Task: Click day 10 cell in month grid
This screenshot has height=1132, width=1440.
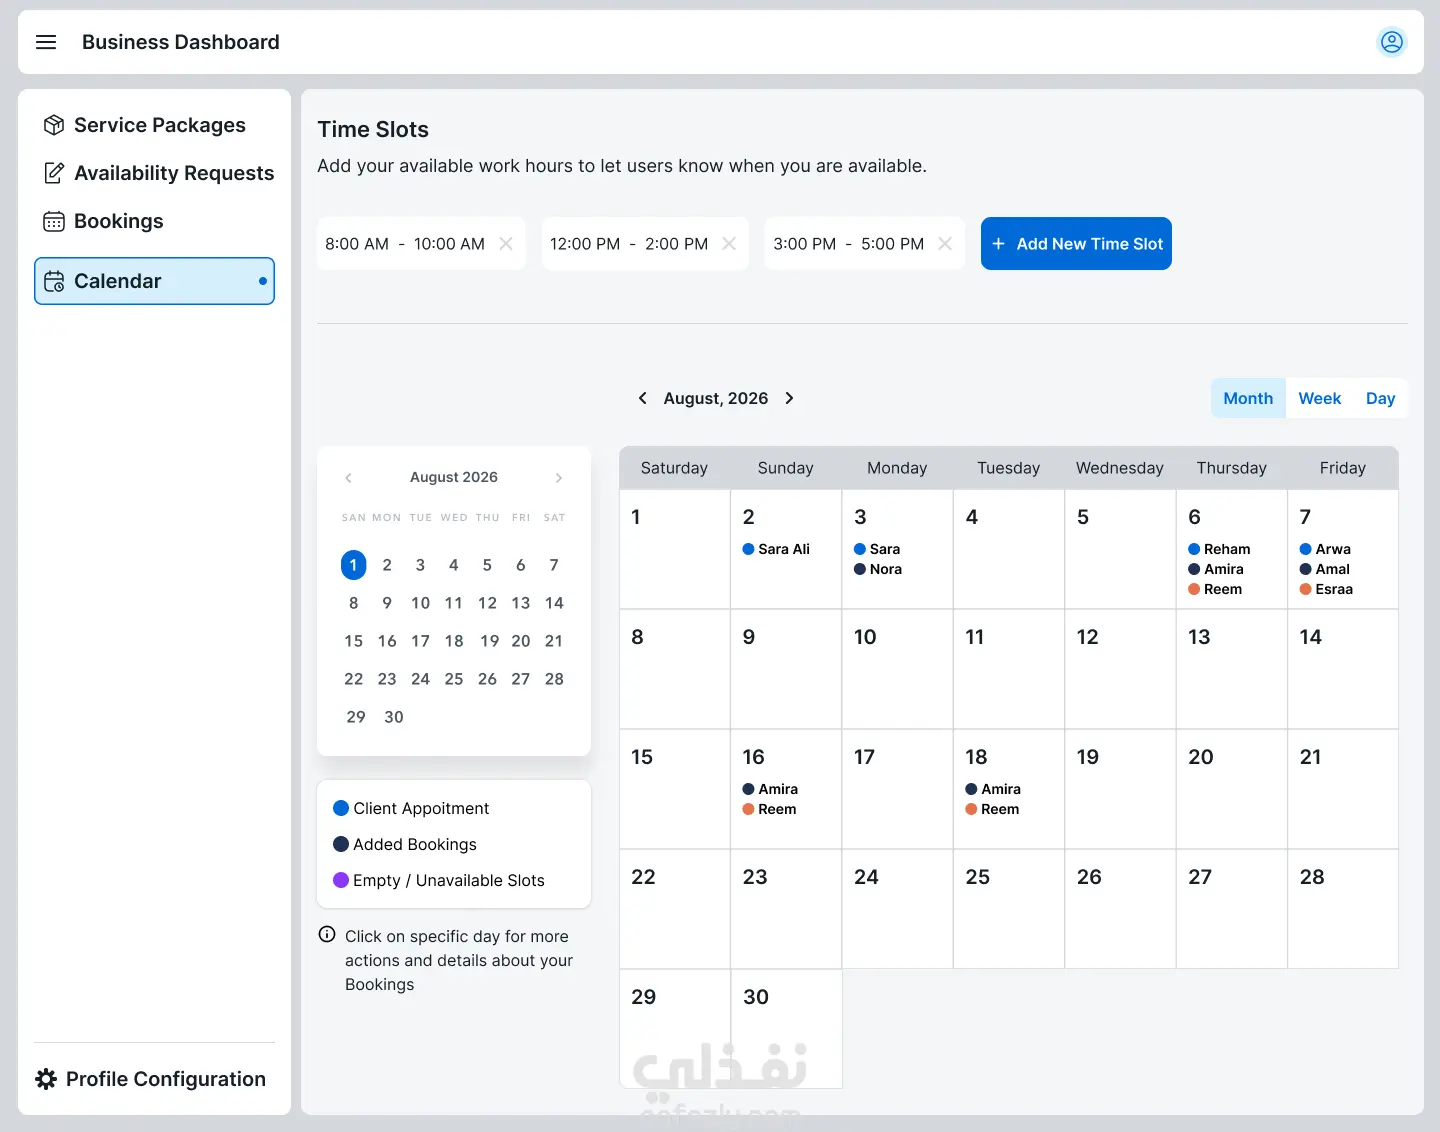Action: (x=897, y=669)
